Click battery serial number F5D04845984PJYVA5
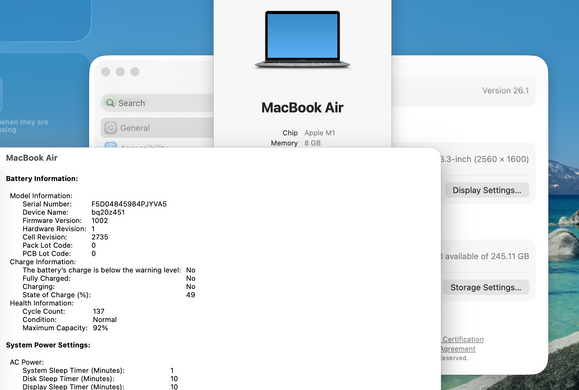 129,204
